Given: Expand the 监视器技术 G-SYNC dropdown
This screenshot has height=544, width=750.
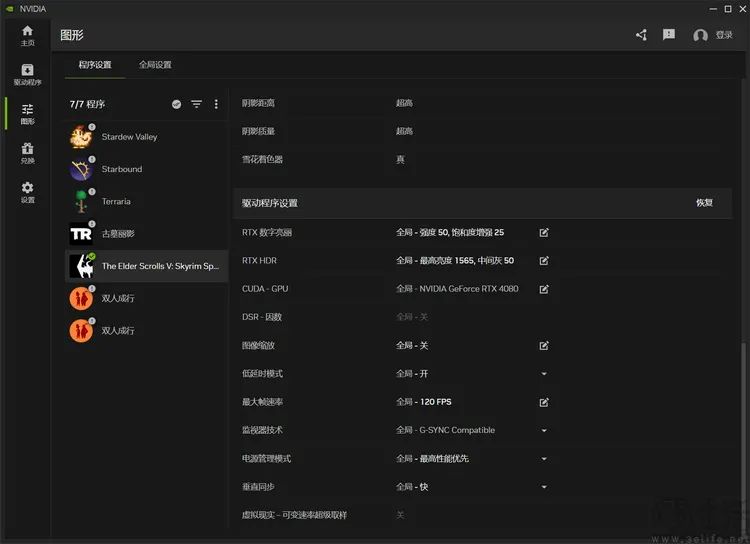Looking at the screenshot, I should [x=544, y=431].
